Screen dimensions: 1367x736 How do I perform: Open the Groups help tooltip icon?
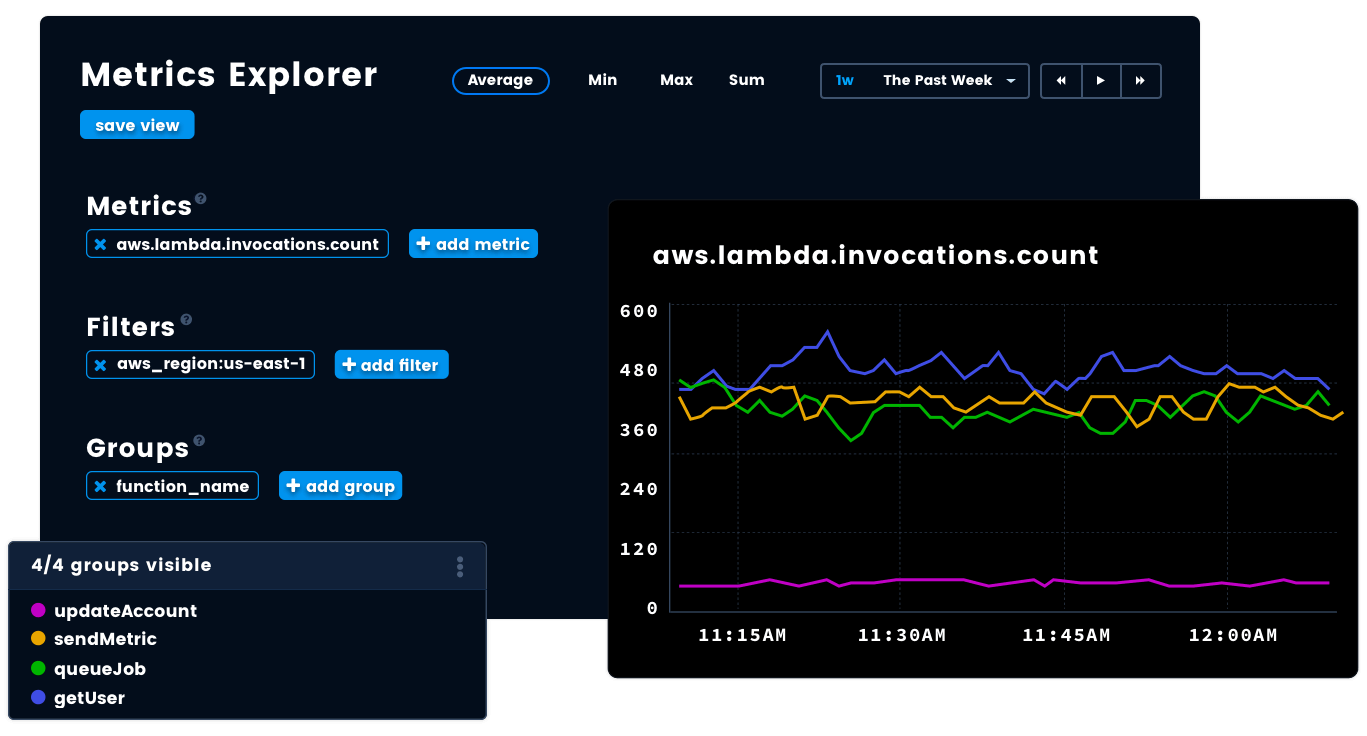tap(200, 440)
